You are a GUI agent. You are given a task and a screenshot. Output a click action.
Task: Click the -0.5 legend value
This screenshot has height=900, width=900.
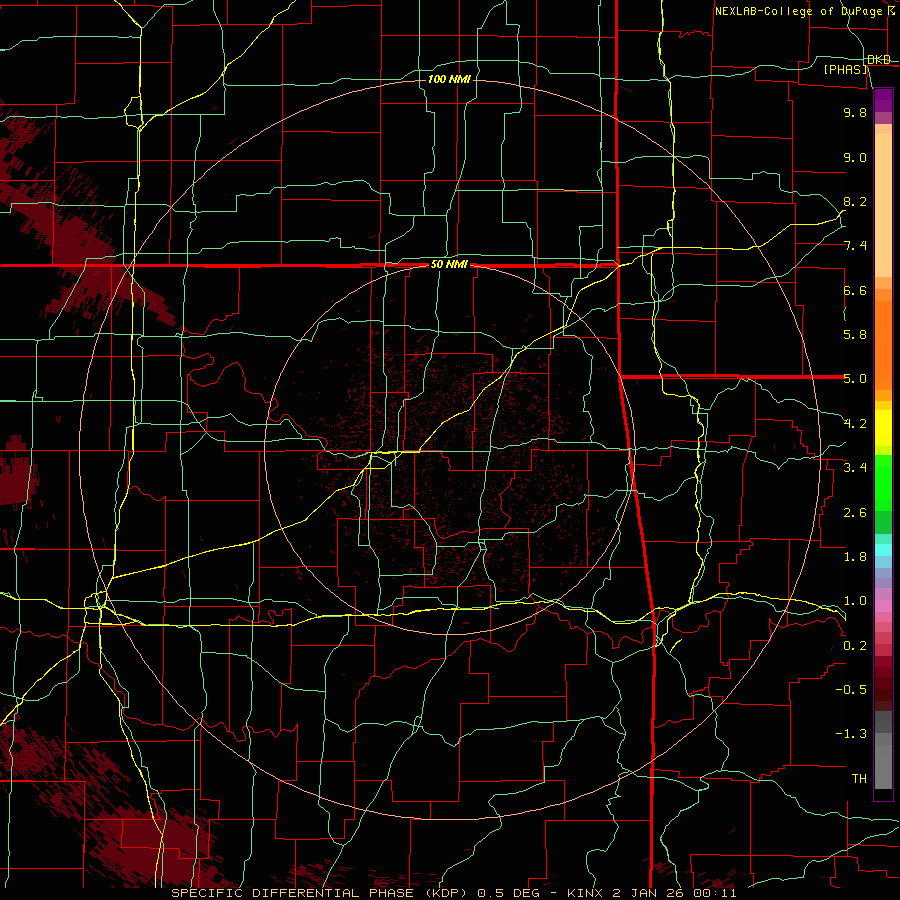point(851,690)
